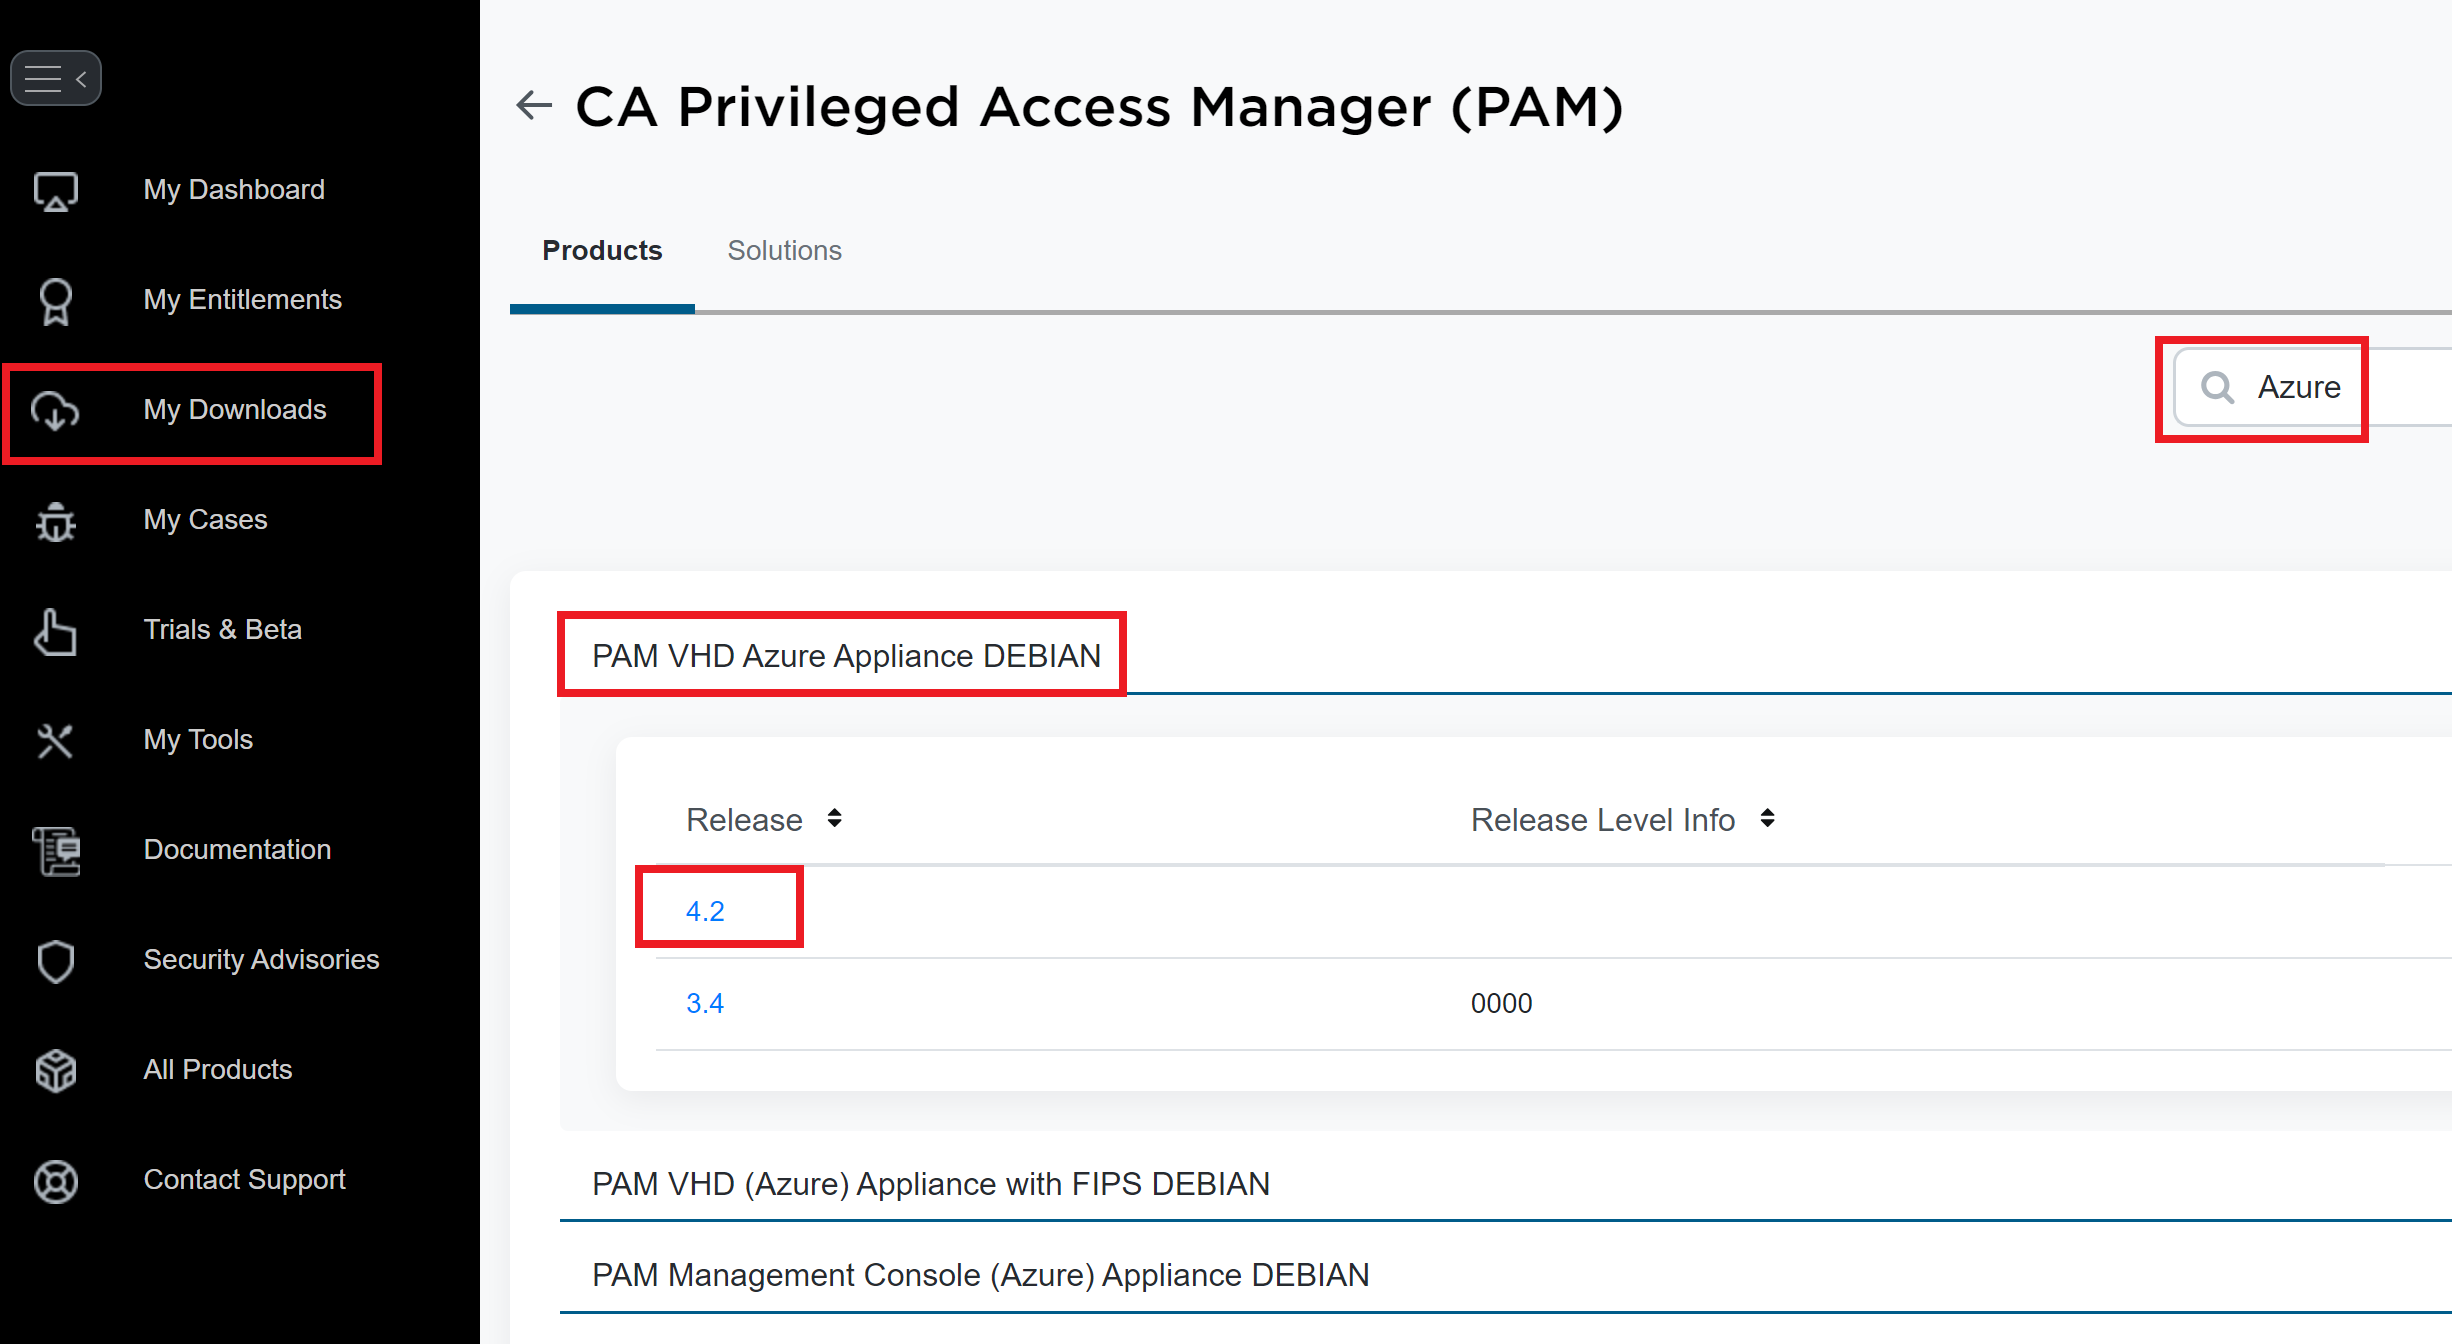Switch to the Solutions tab
Image resolution: width=2452 pixels, height=1344 pixels.
click(784, 250)
